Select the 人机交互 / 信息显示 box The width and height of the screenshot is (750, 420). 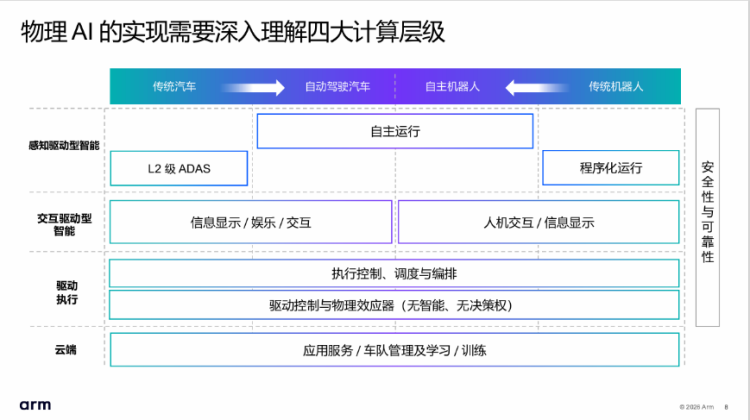point(539,222)
